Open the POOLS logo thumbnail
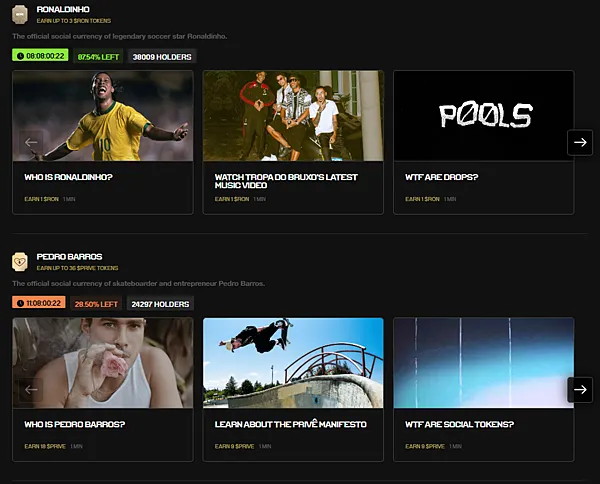Viewport: 600px width, 484px height. pos(484,116)
